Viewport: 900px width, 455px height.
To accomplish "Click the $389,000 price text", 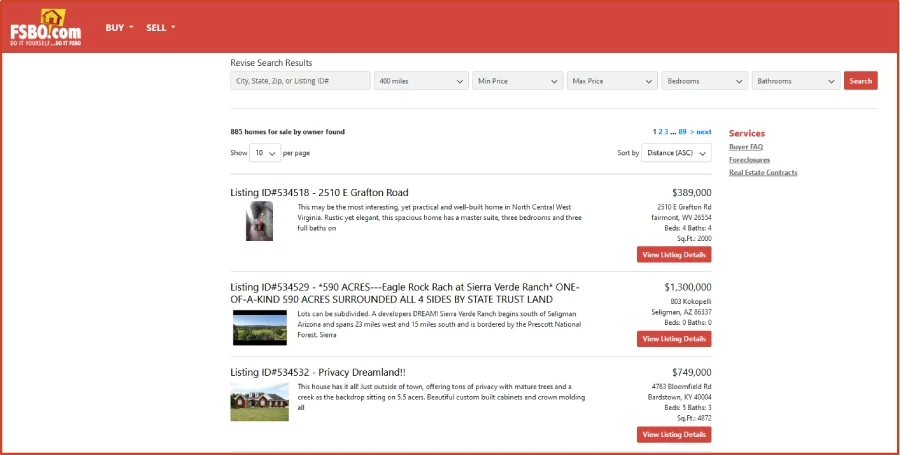I will tap(692, 193).
